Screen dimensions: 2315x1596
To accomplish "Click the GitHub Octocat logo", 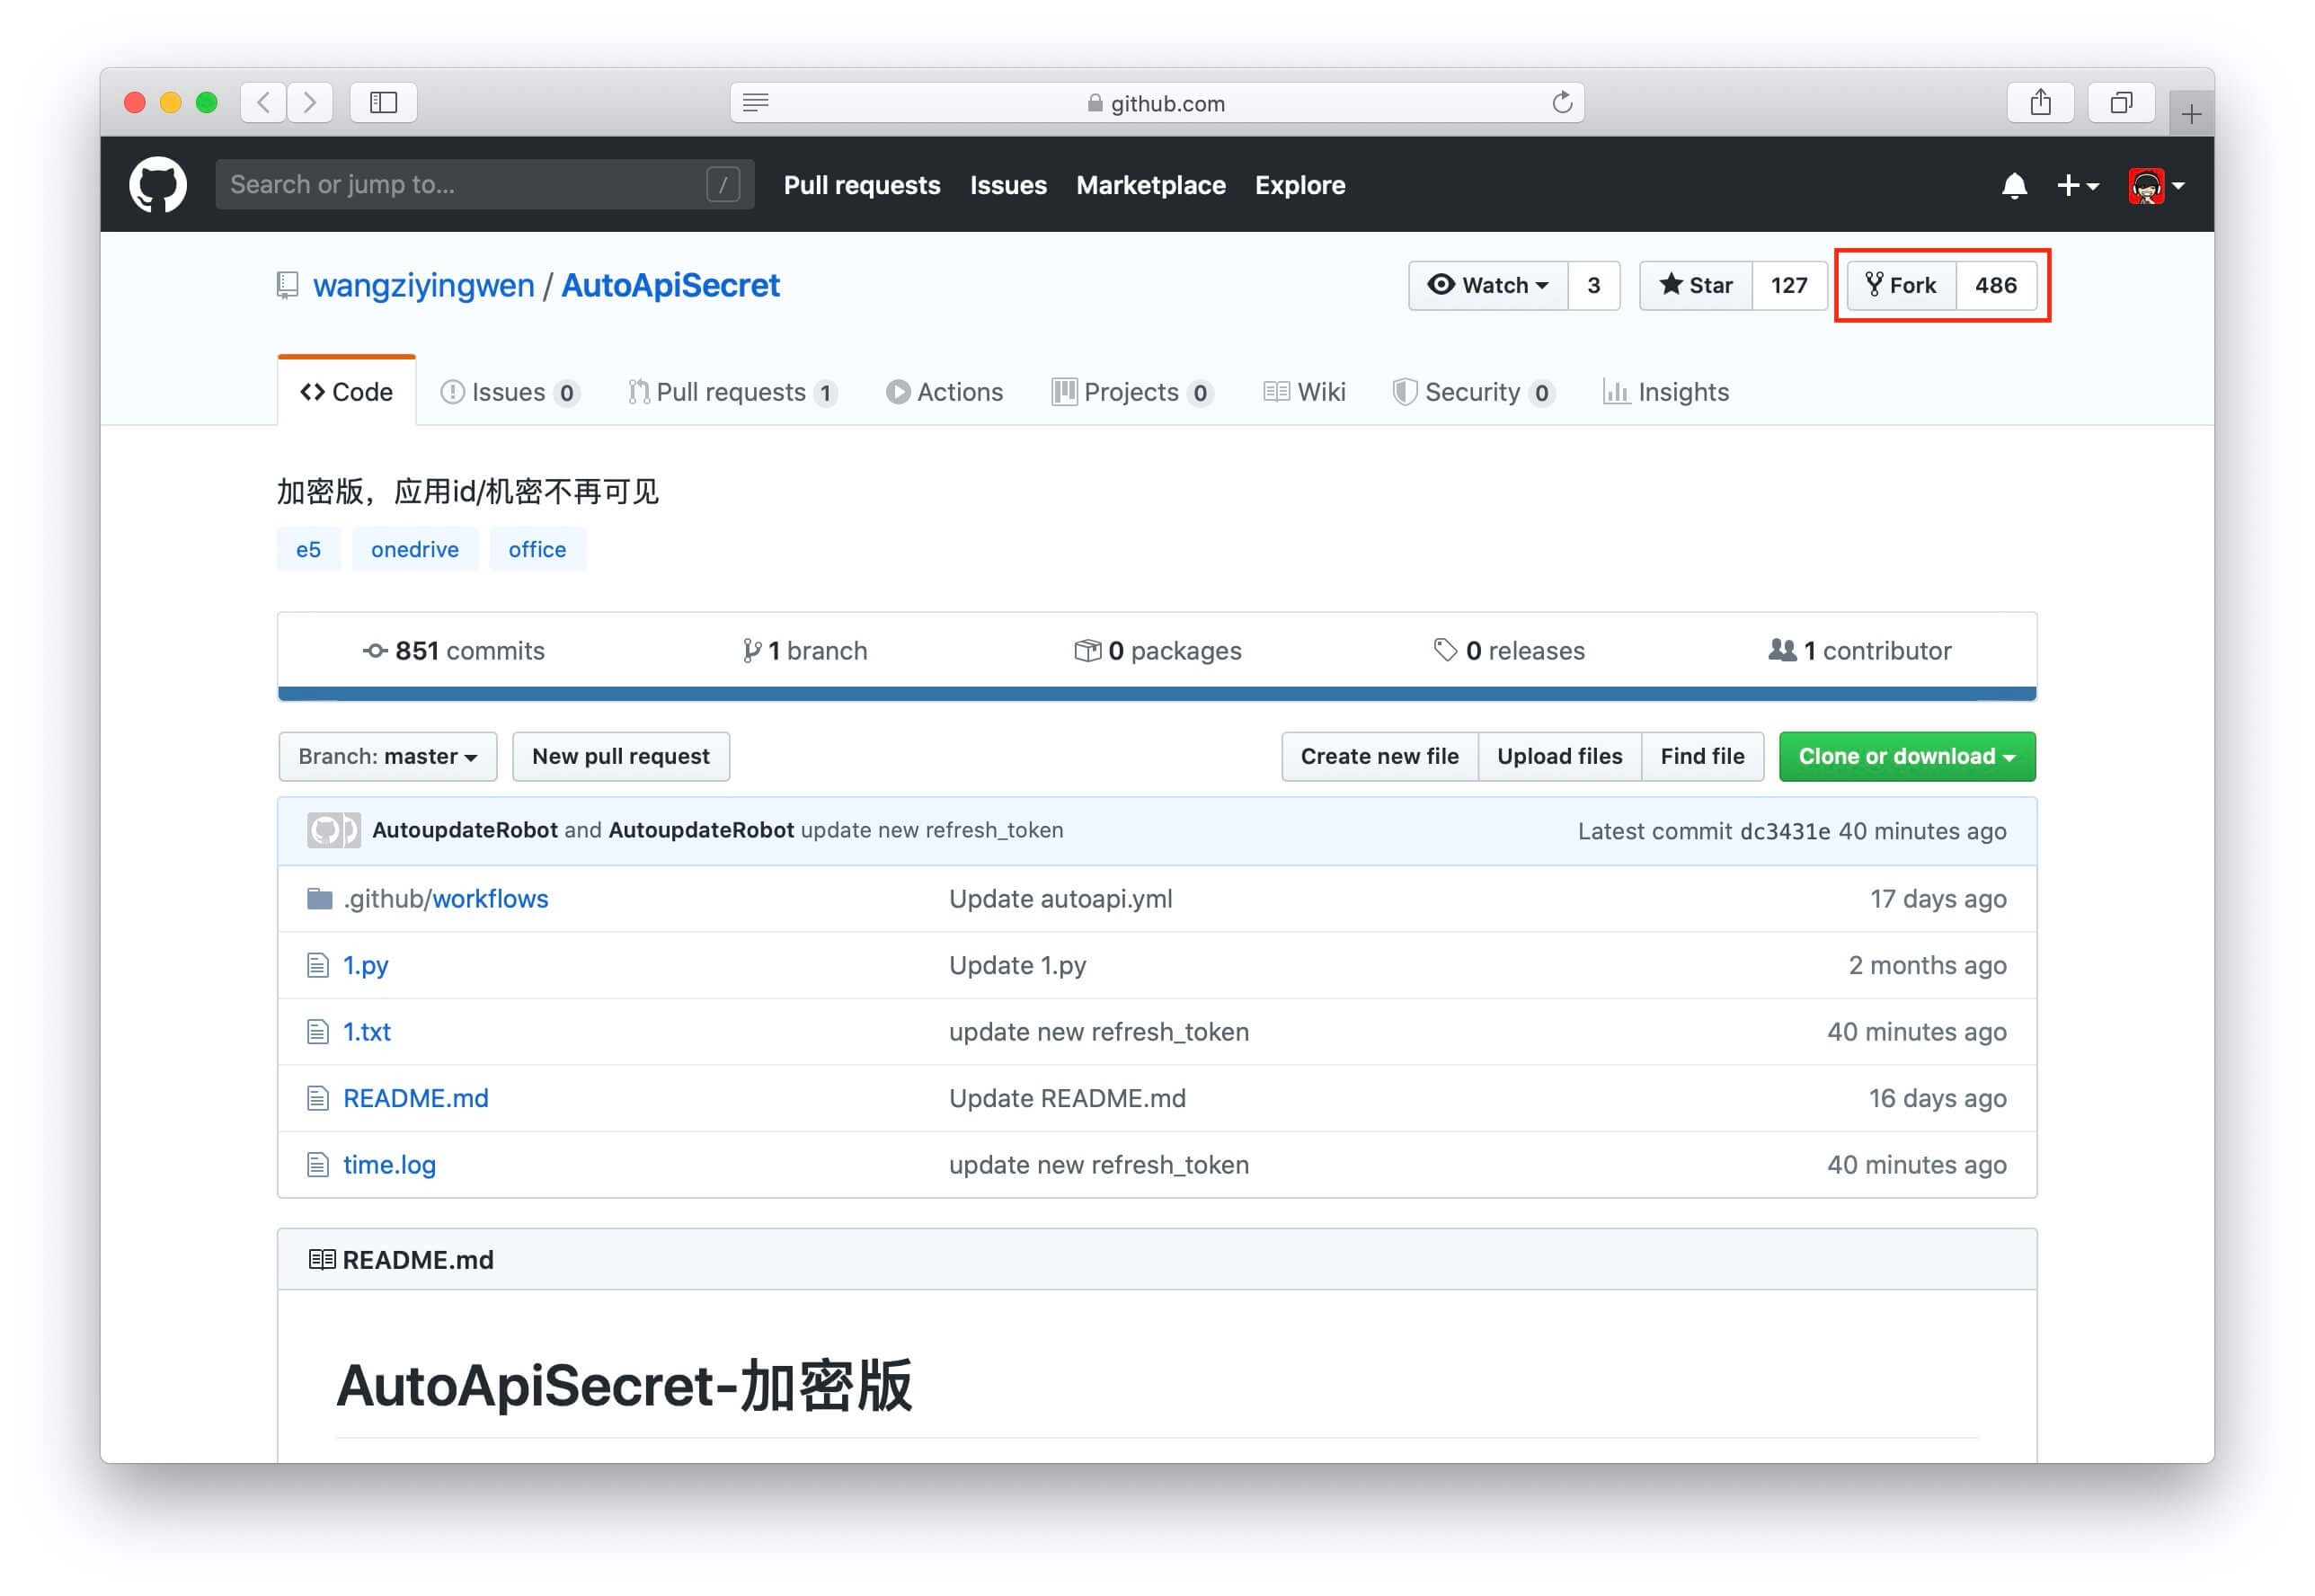I will [x=158, y=184].
